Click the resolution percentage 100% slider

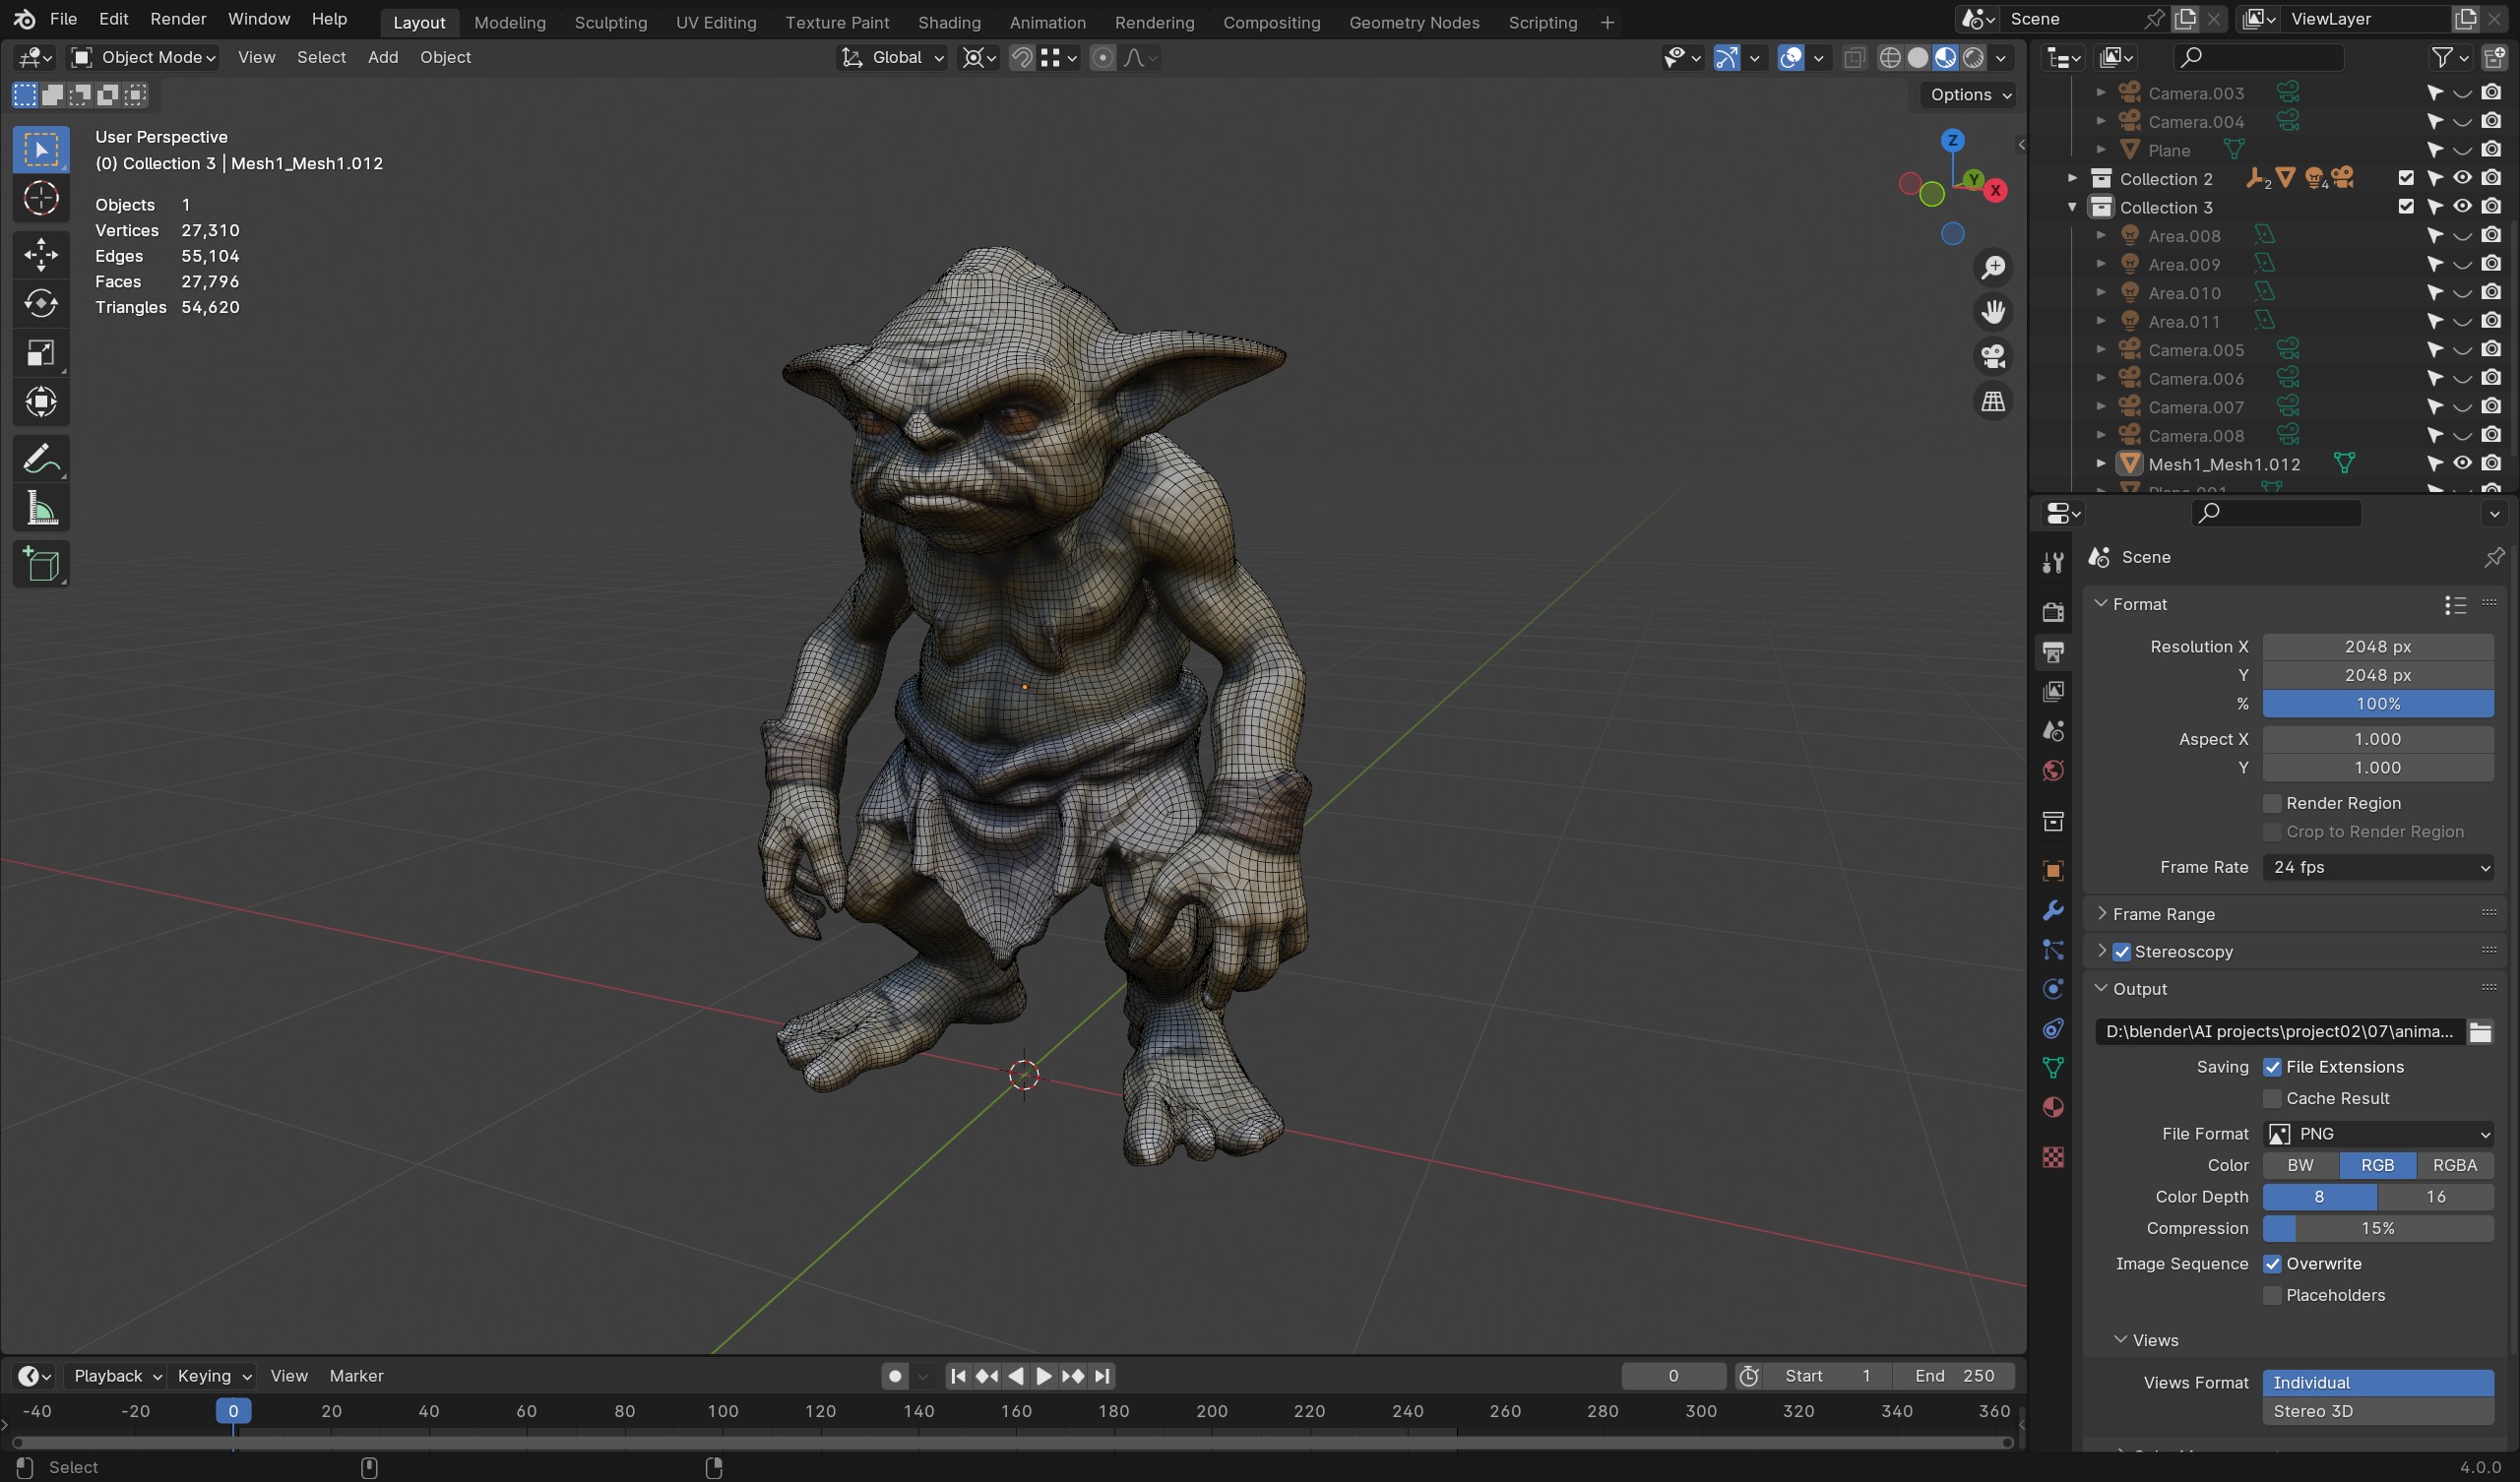pos(2378,704)
